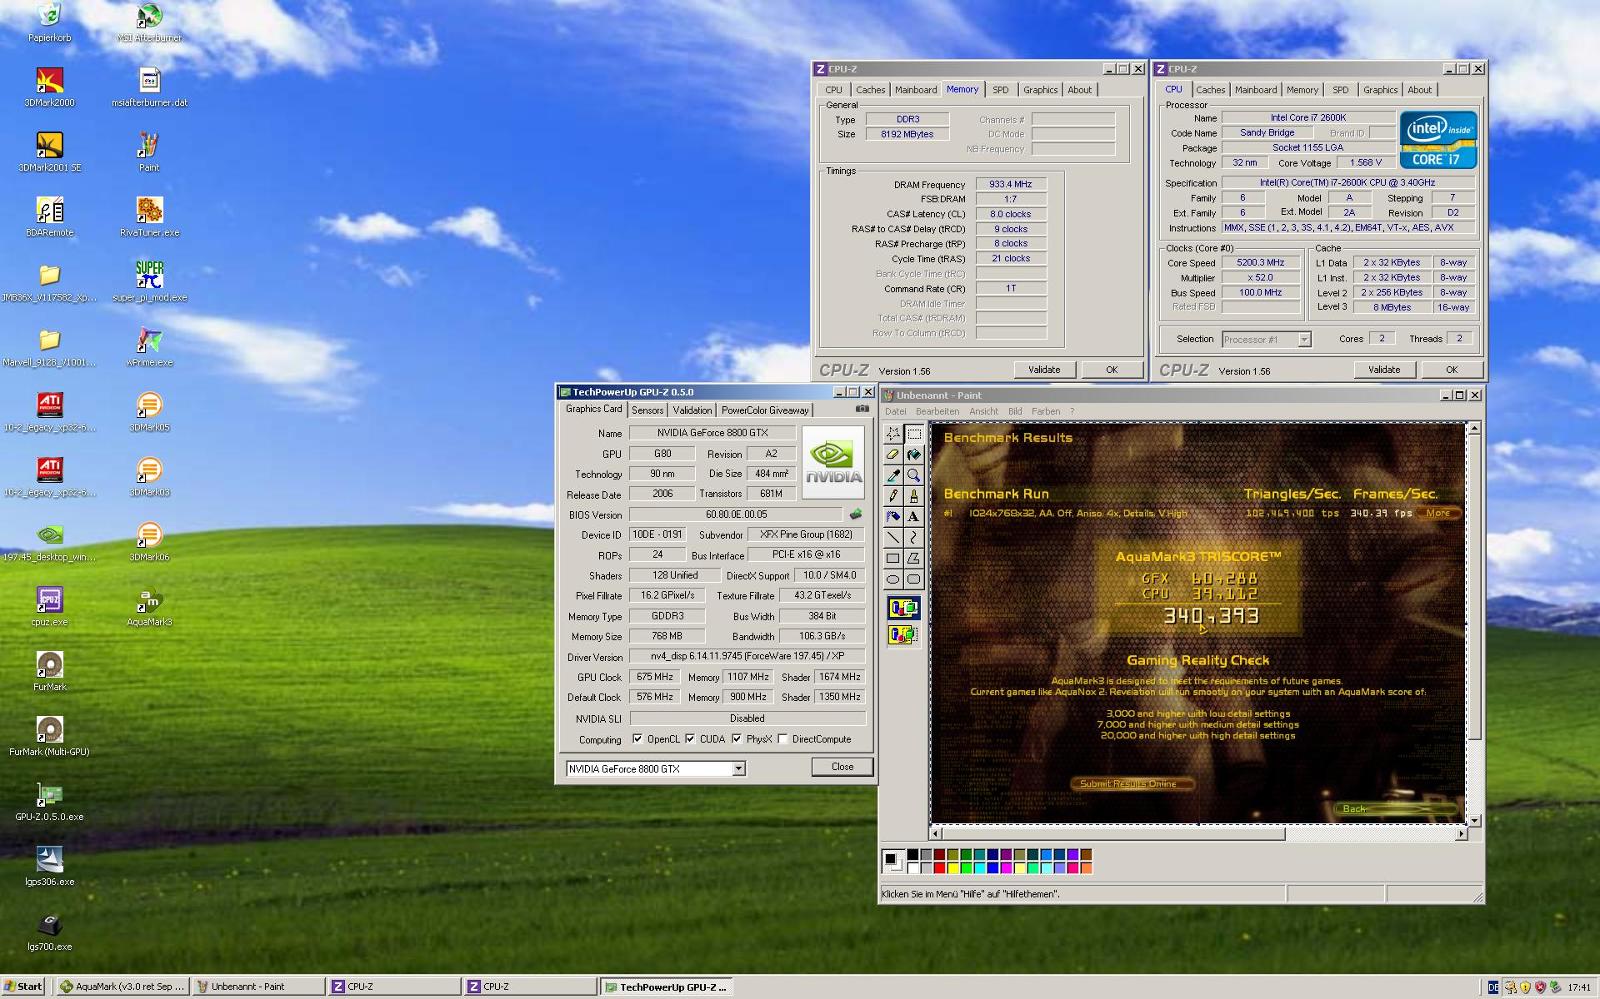Click the DRAM Frequency value 933.4 MHz
1600x999 pixels.
1010,184
